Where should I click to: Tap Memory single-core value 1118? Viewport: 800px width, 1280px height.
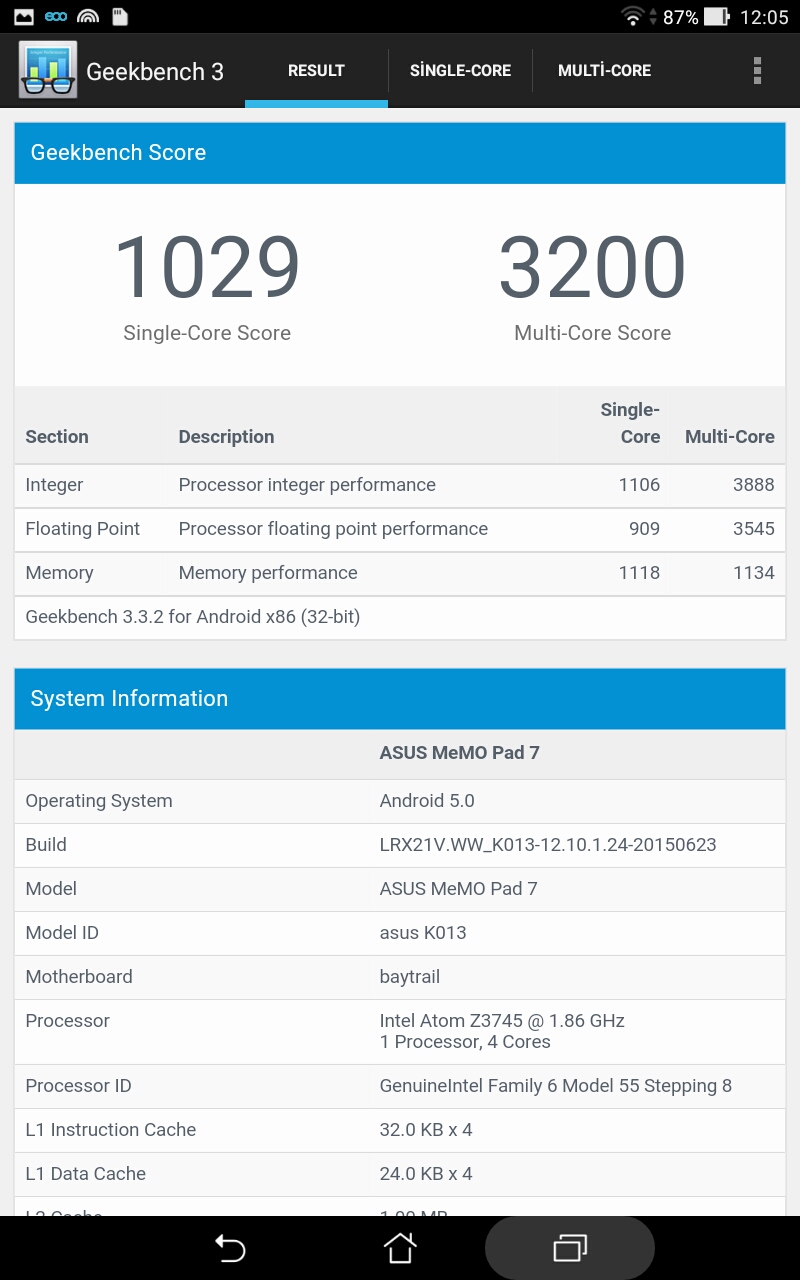click(639, 573)
